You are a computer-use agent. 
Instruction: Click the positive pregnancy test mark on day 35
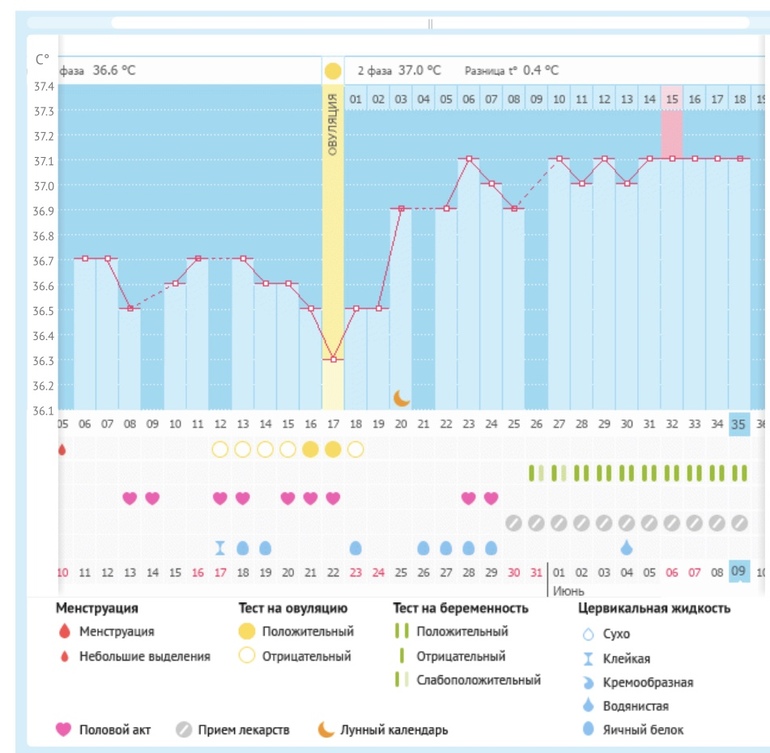739,473
